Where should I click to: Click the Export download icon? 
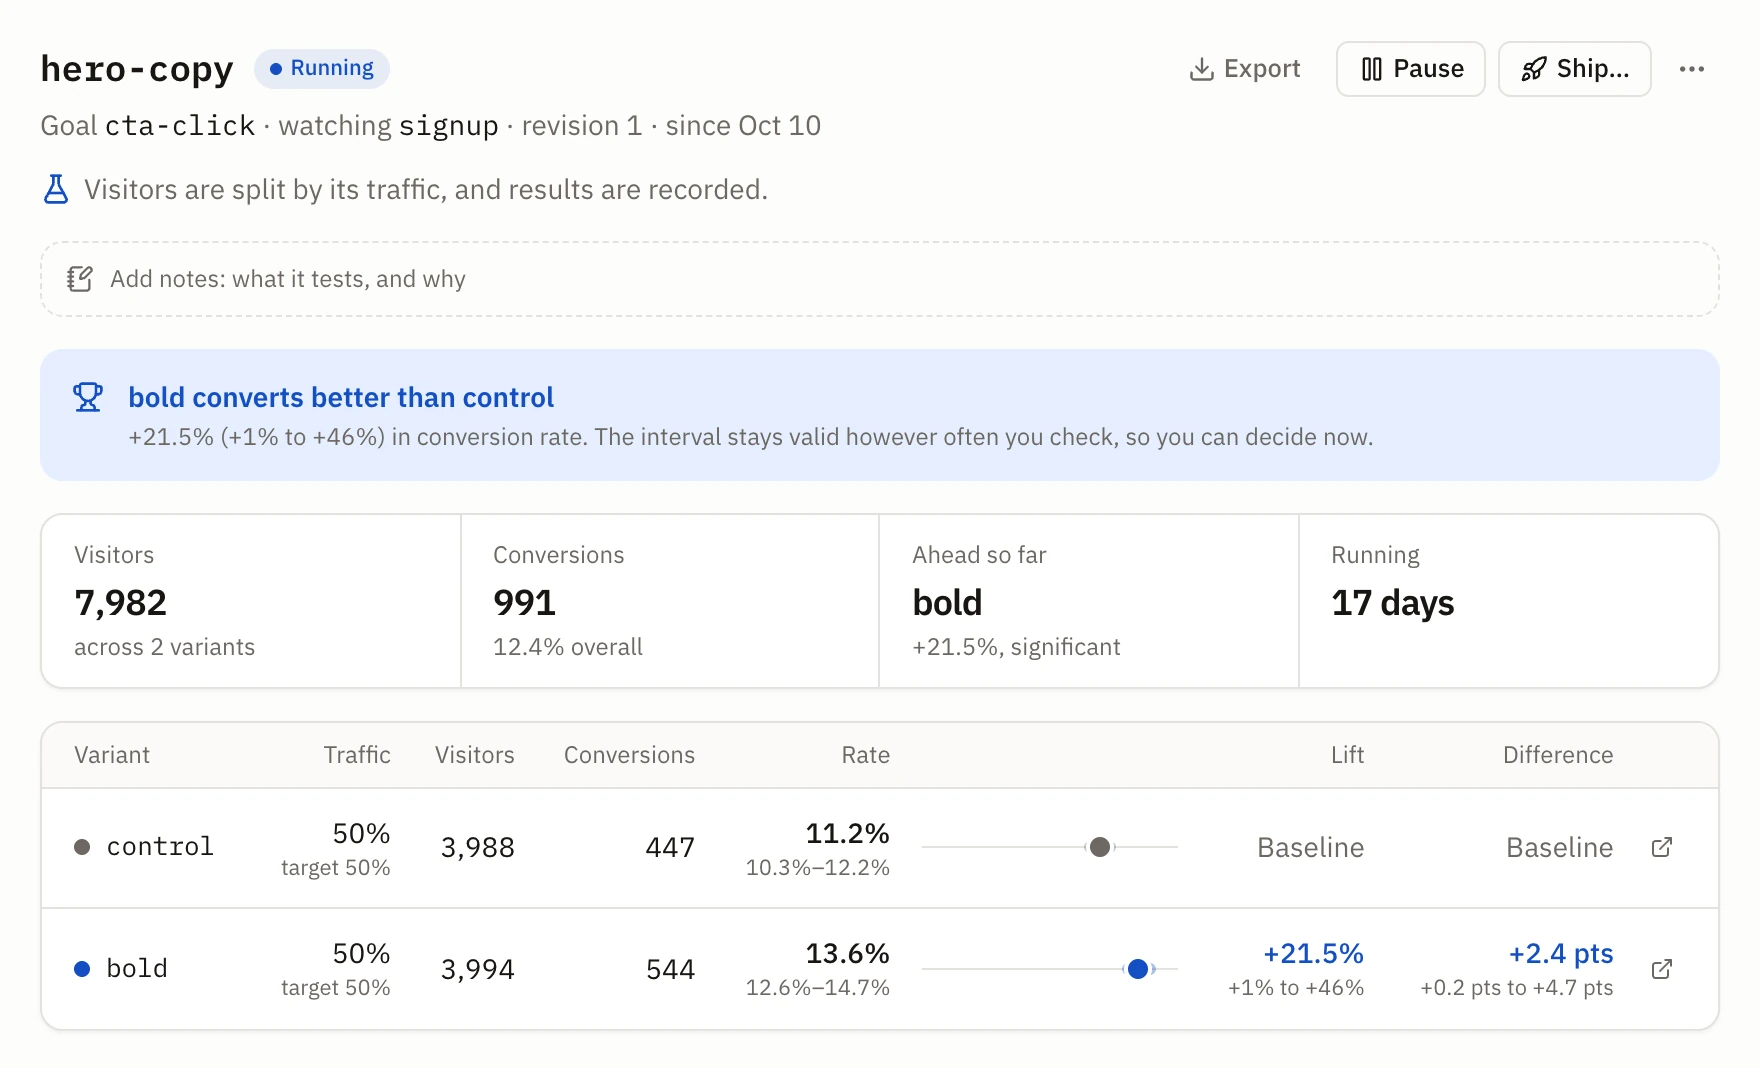click(1201, 69)
